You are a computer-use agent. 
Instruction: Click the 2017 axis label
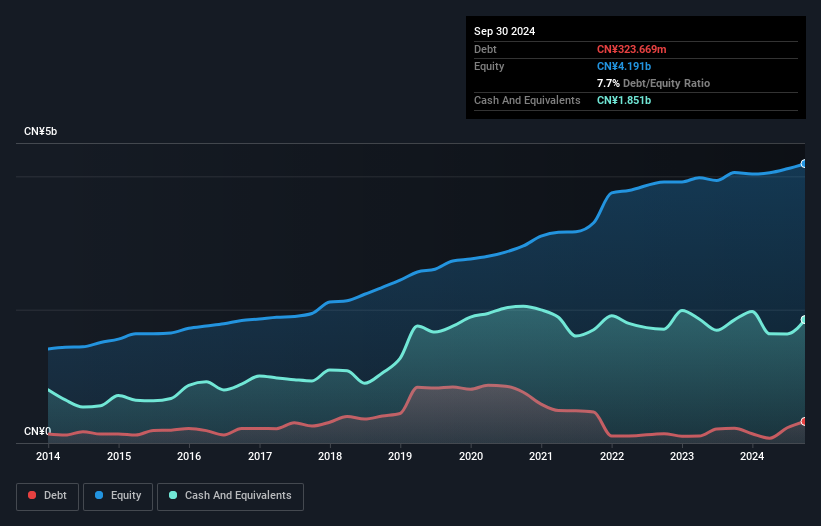[x=260, y=456]
